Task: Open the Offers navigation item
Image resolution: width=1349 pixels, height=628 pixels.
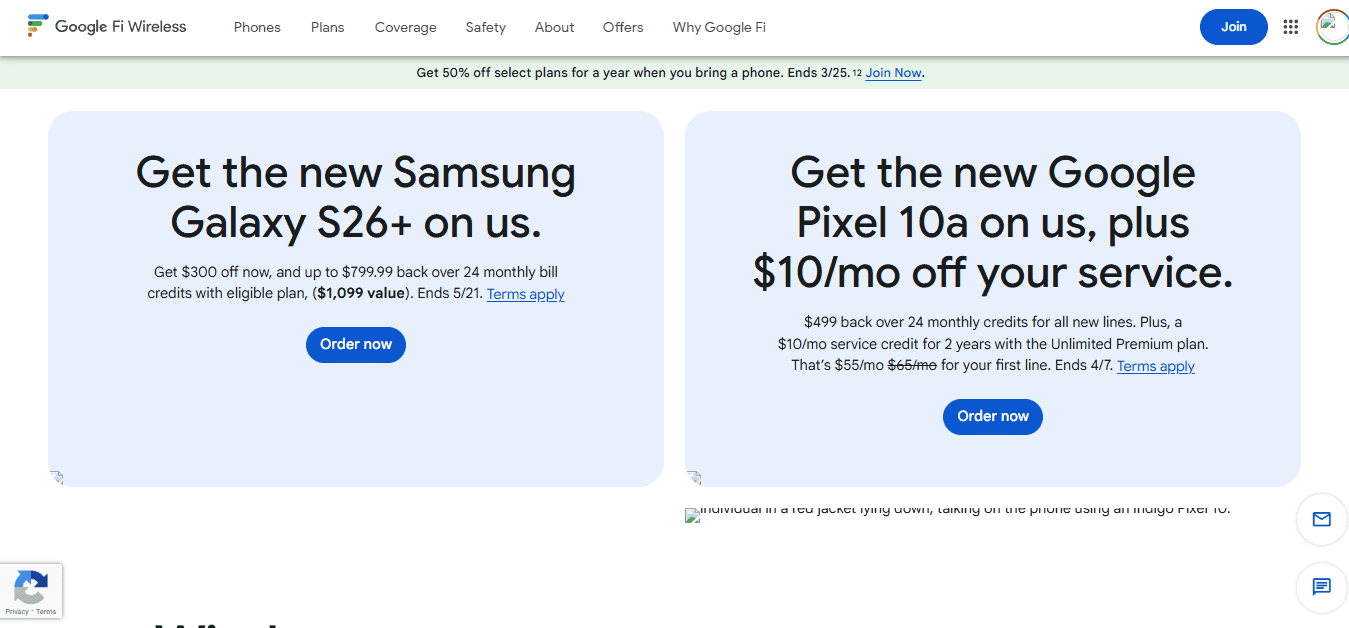Action: click(622, 27)
